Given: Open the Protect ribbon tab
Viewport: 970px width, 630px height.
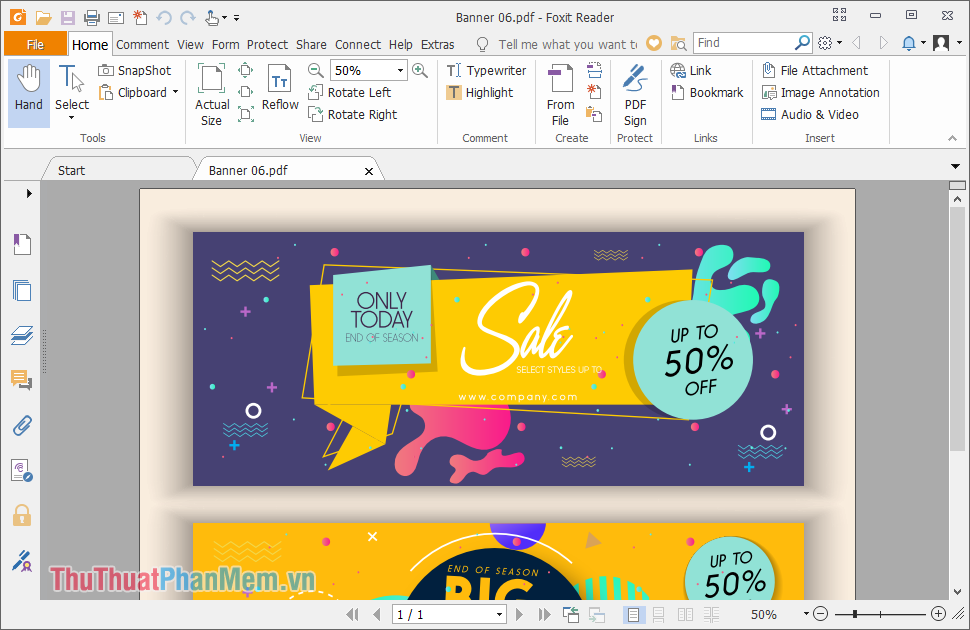Looking at the screenshot, I should tap(267, 45).
